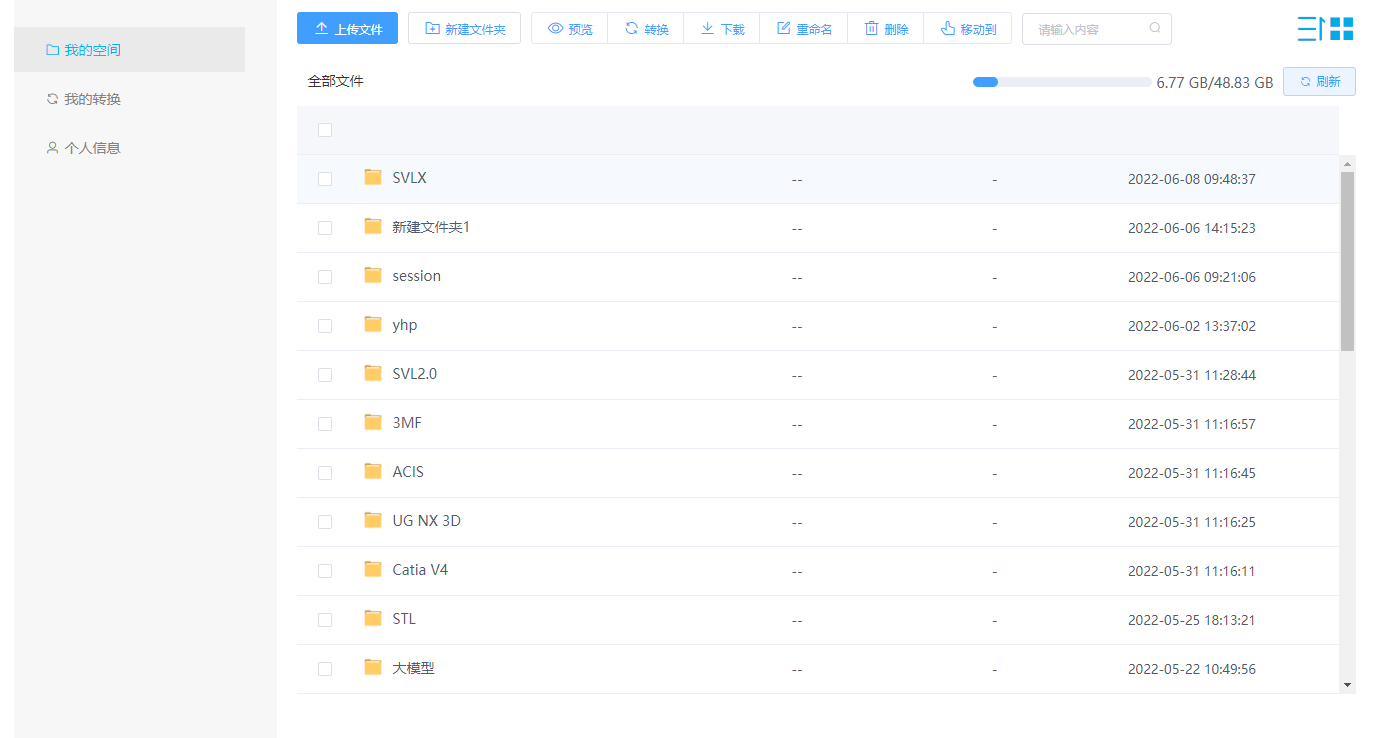Click the delete (删除) trash icon

pyautogui.click(x=871, y=29)
